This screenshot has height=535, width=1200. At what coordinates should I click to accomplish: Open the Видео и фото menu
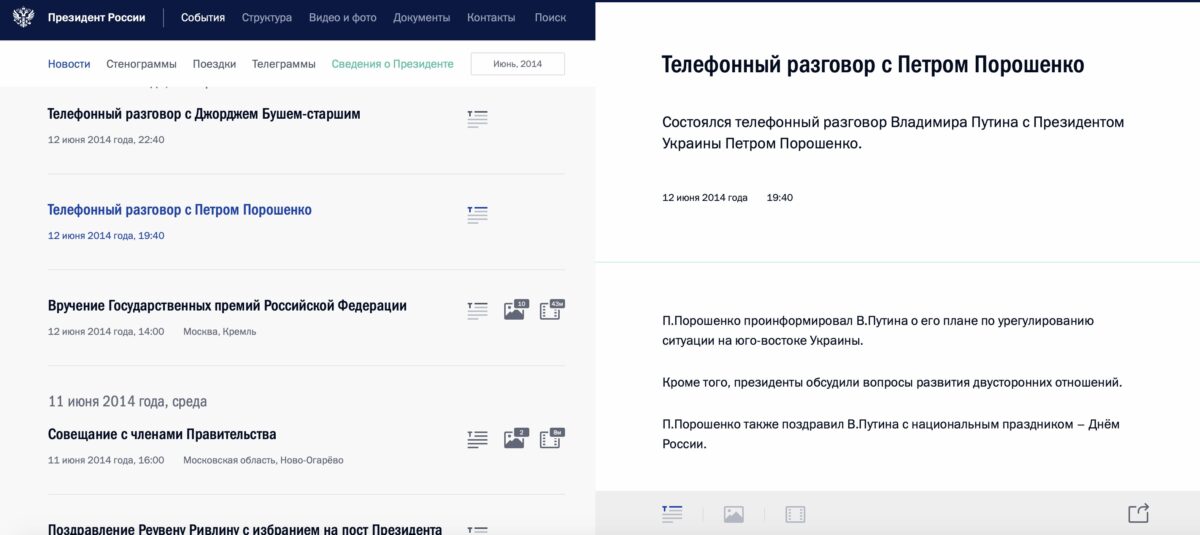[343, 18]
